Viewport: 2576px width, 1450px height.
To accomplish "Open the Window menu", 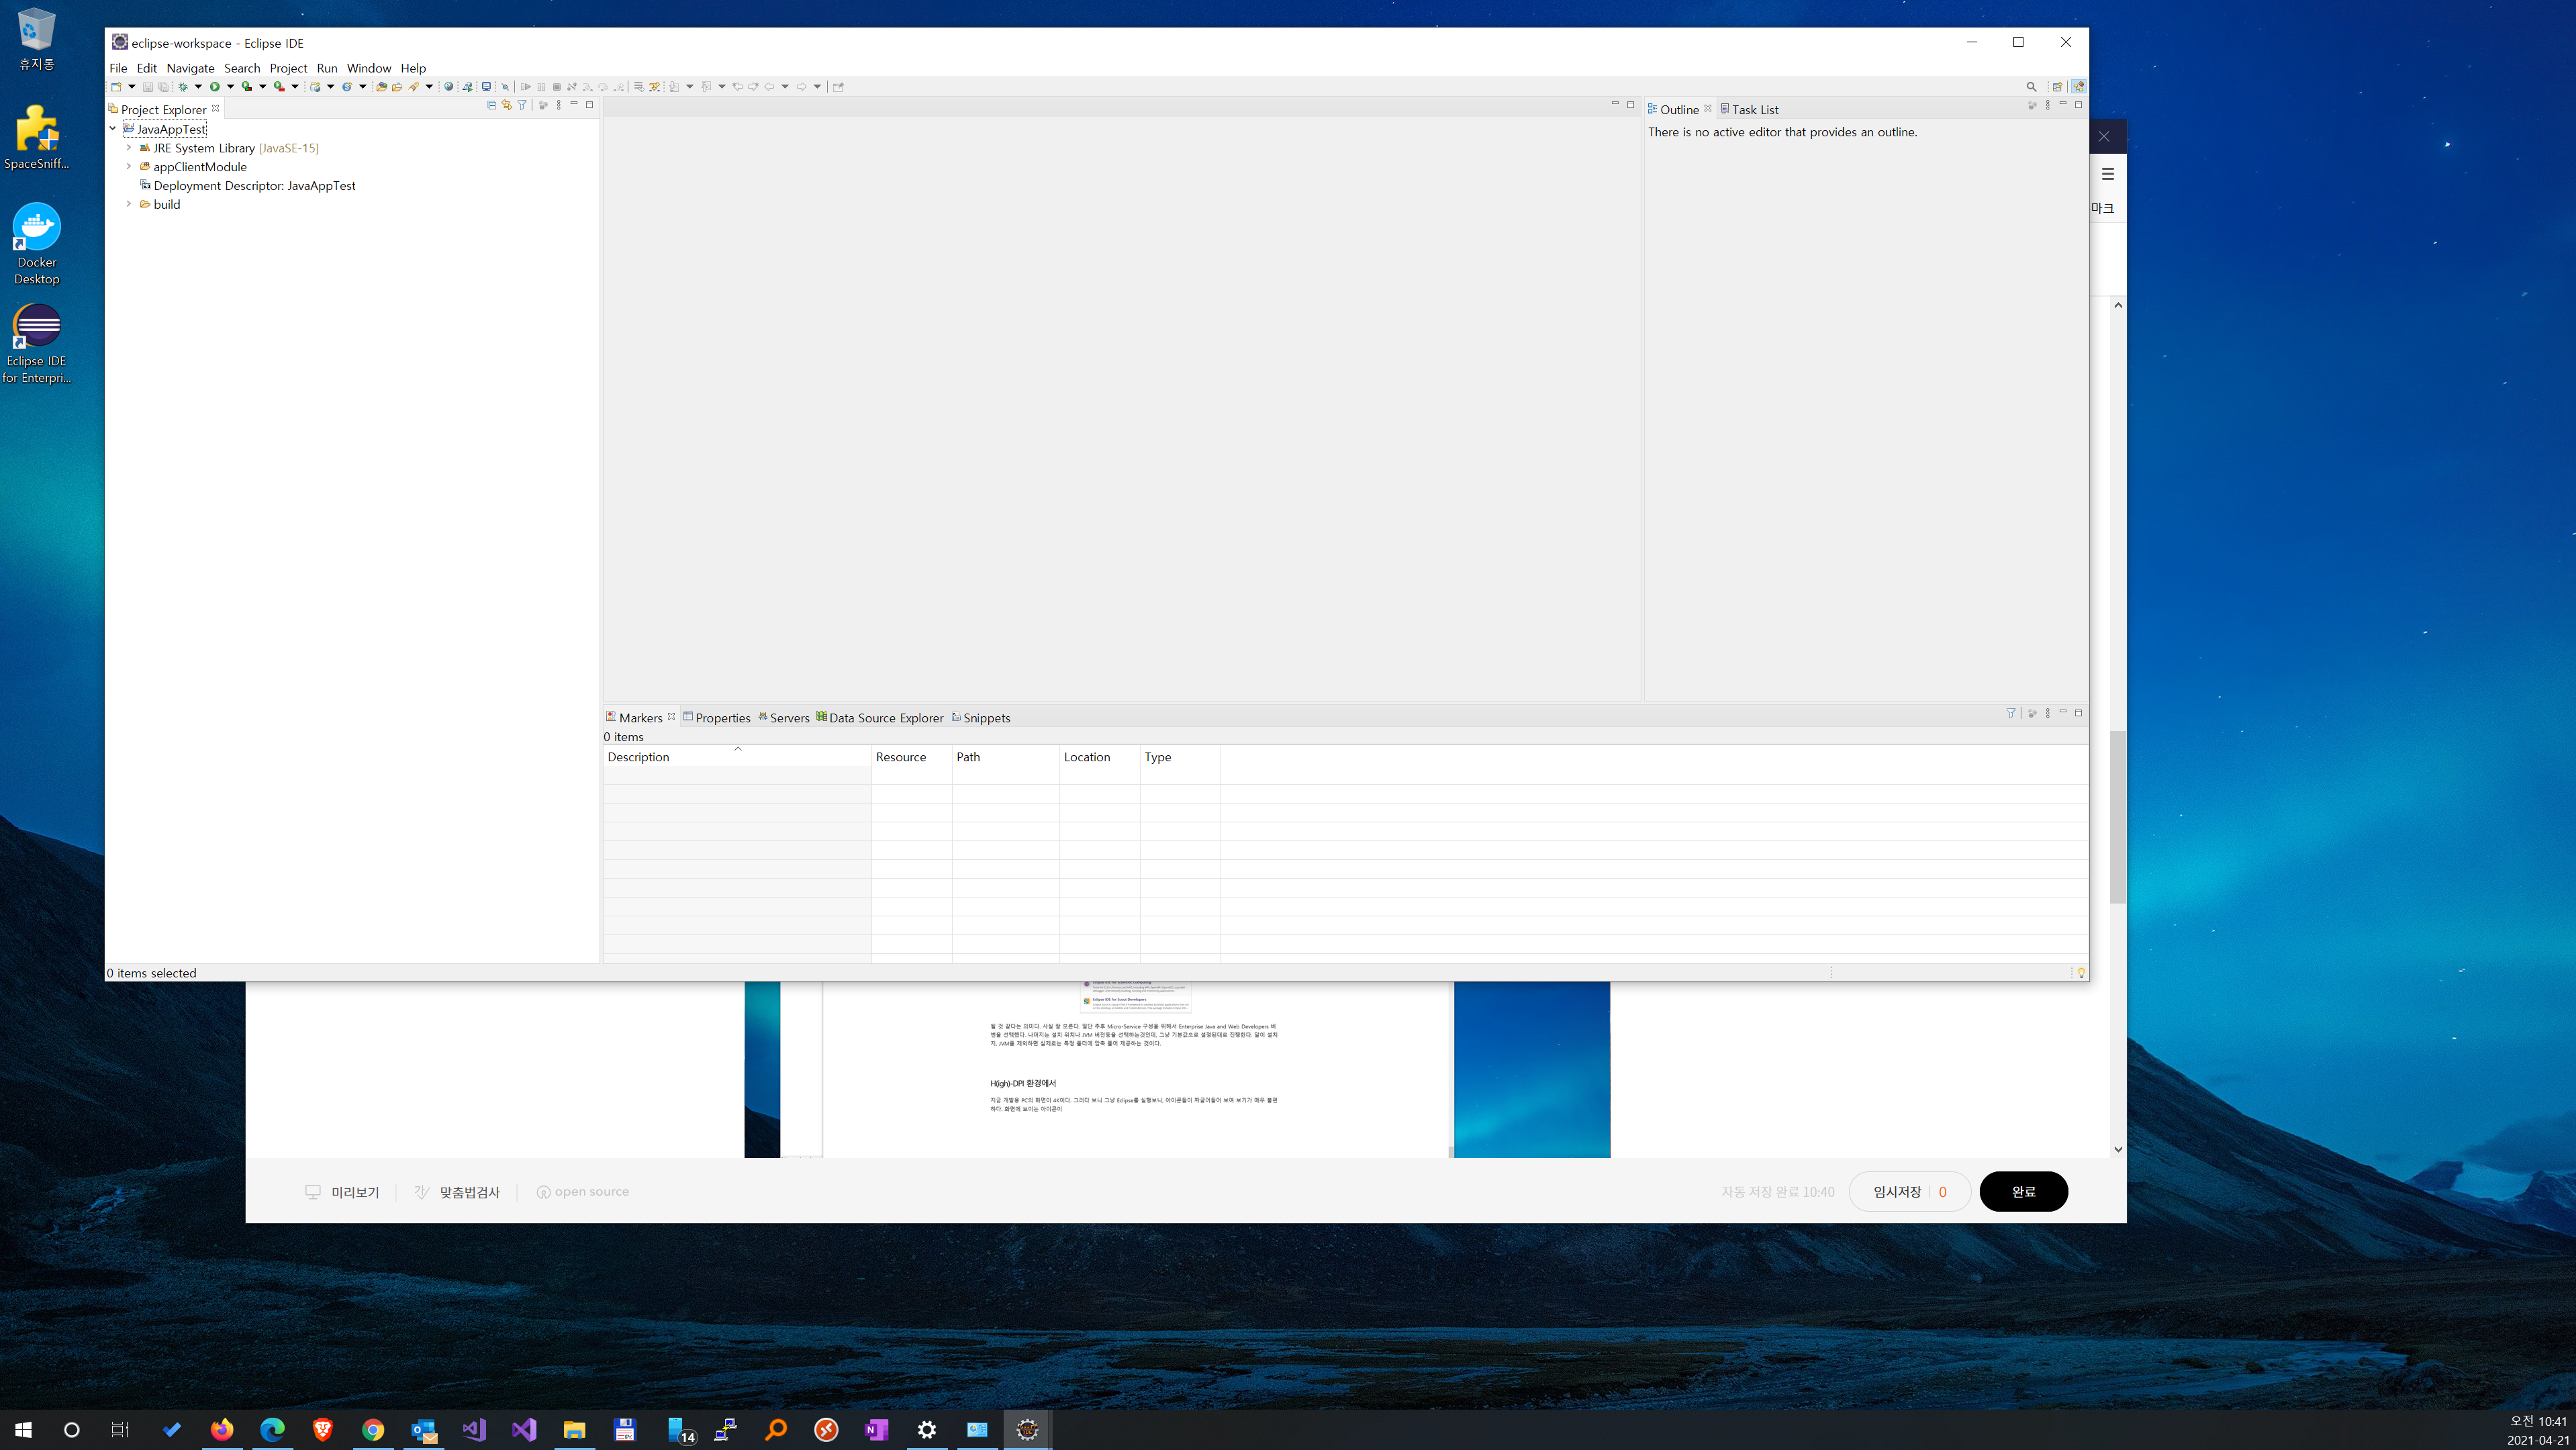I will (368, 68).
